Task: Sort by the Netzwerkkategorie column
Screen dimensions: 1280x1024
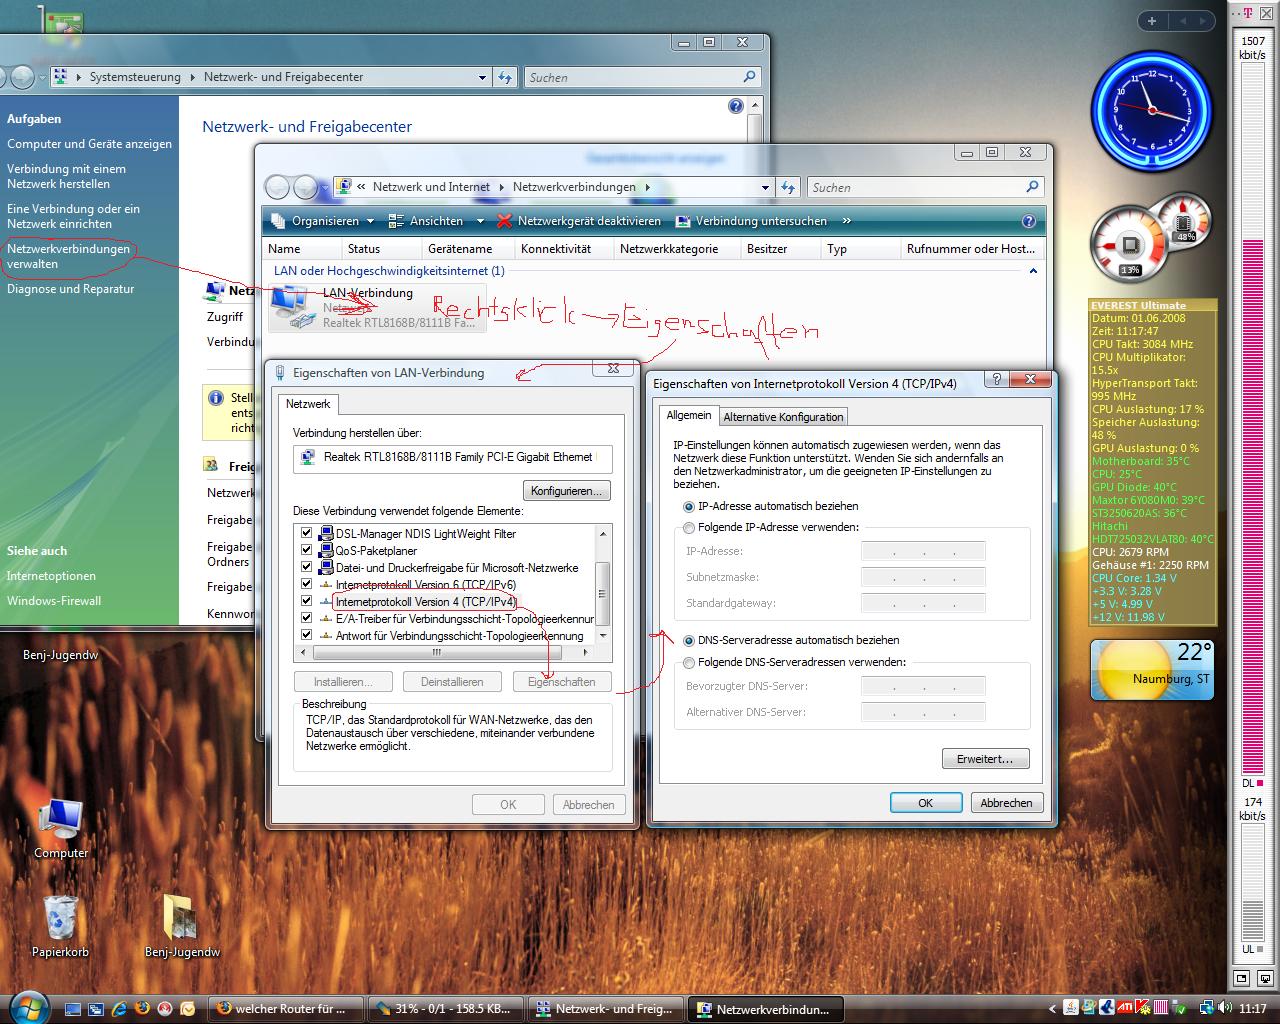Action: point(669,249)
